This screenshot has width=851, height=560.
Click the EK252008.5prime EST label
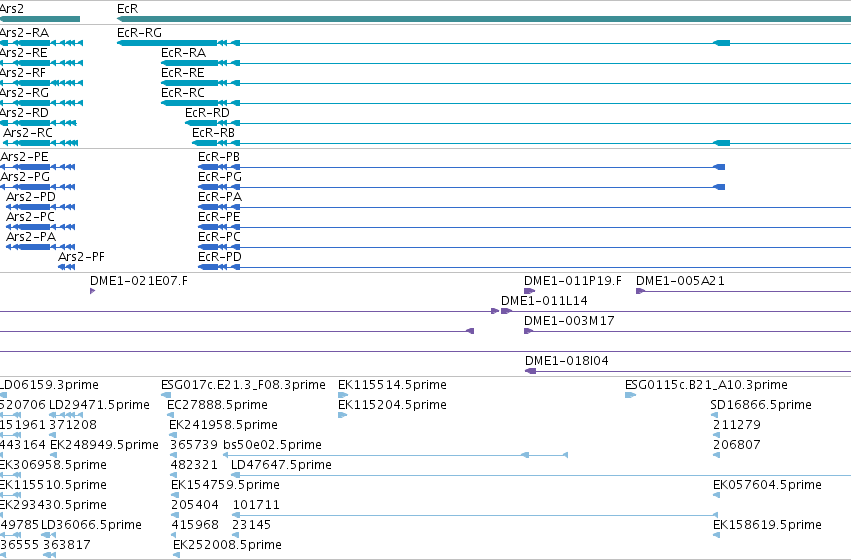click(227, 546)
